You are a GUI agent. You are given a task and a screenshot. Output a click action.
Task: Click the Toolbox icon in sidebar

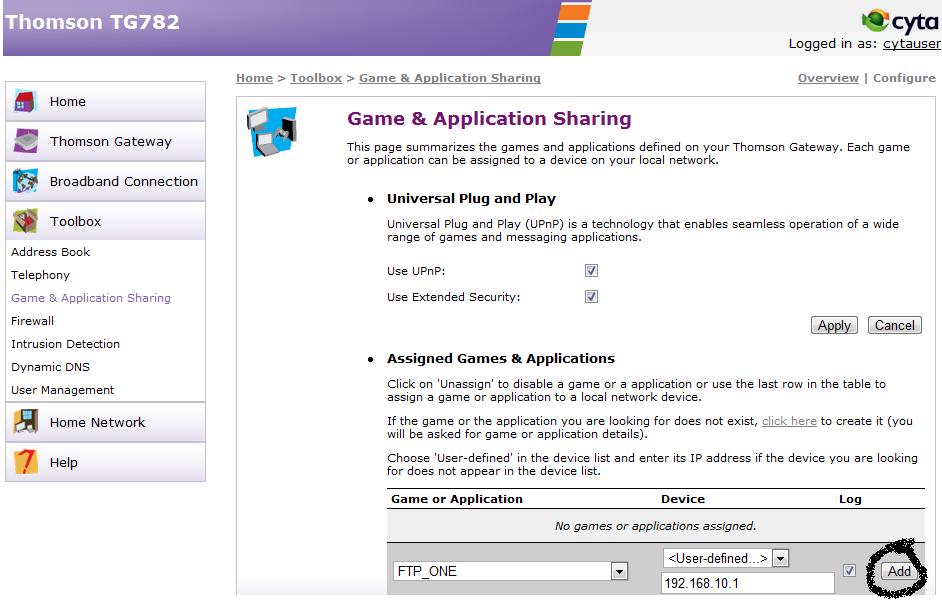[25, 221]
